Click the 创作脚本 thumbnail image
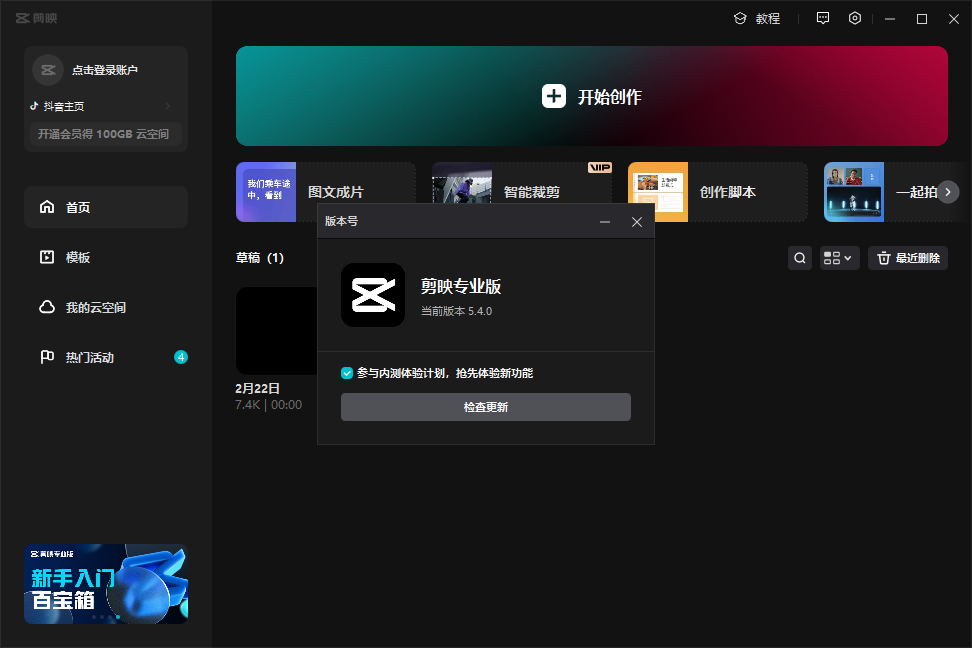 click(658, 192)
